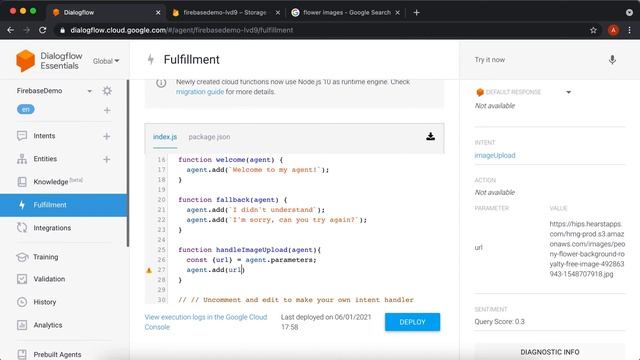Open Validation in the sidebar
The image size is (640, 360).
pyautogui.click(x=49, y=279)
